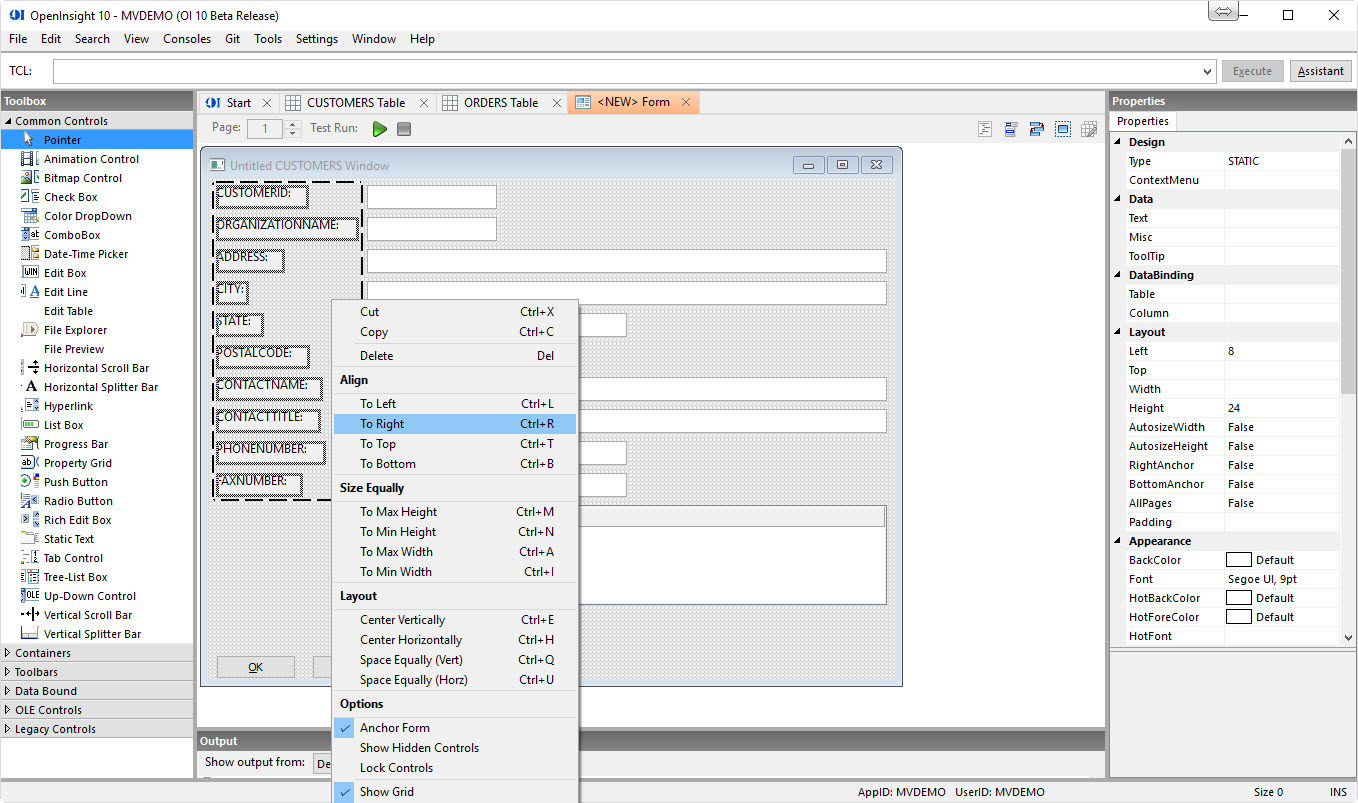1358x803 pixels.
Task: Click the Execute button
Action: (x=1252, y=71)
